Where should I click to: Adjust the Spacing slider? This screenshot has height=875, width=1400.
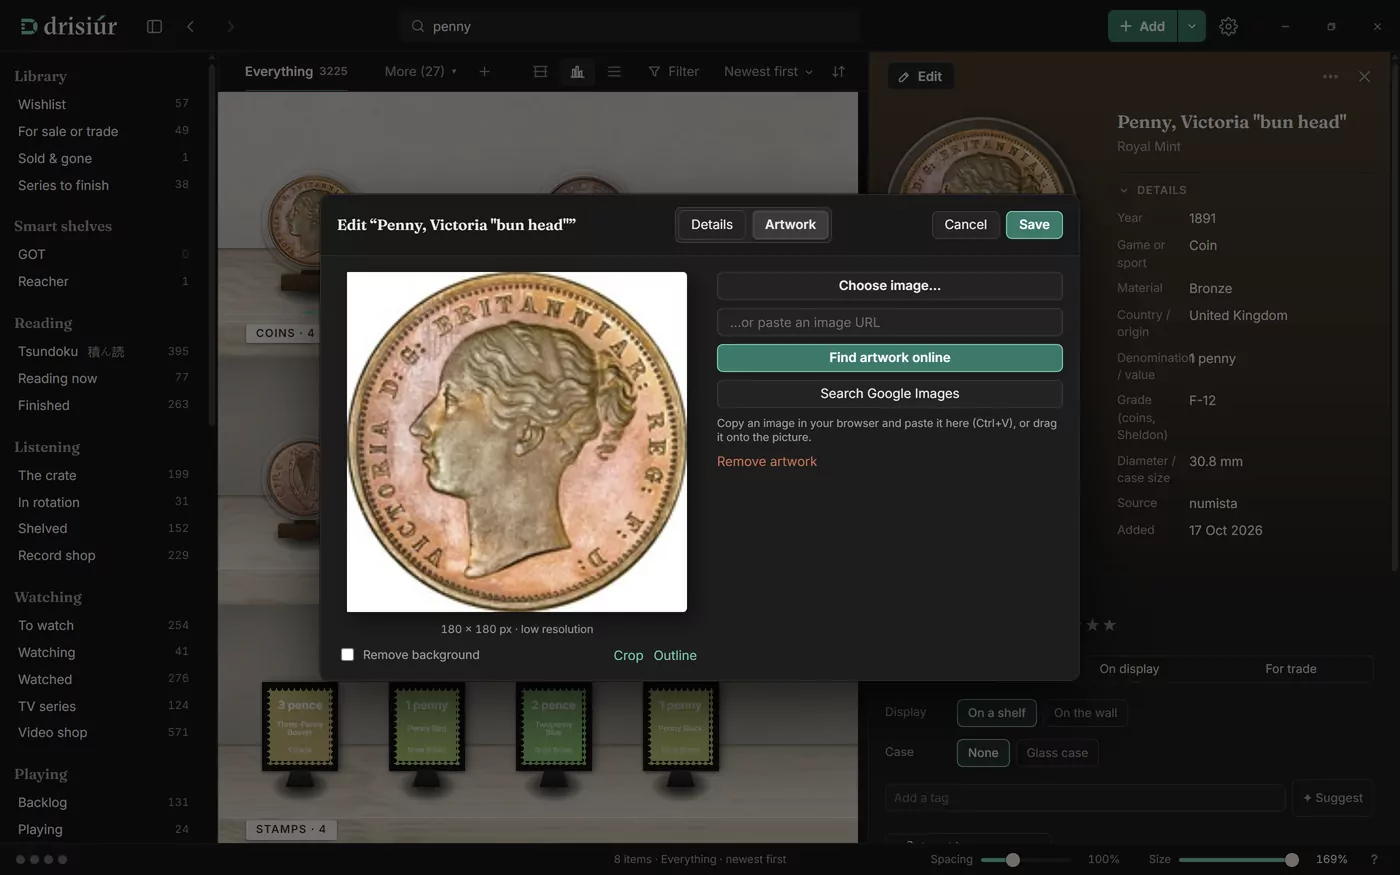(x=1013, y=860)
